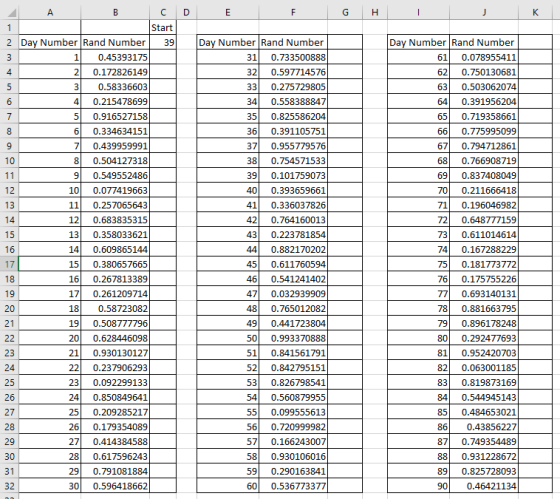This screenshot has height=499, width=560.
Task: Select cell with value 0.733500888
Action: pos(293,57)
